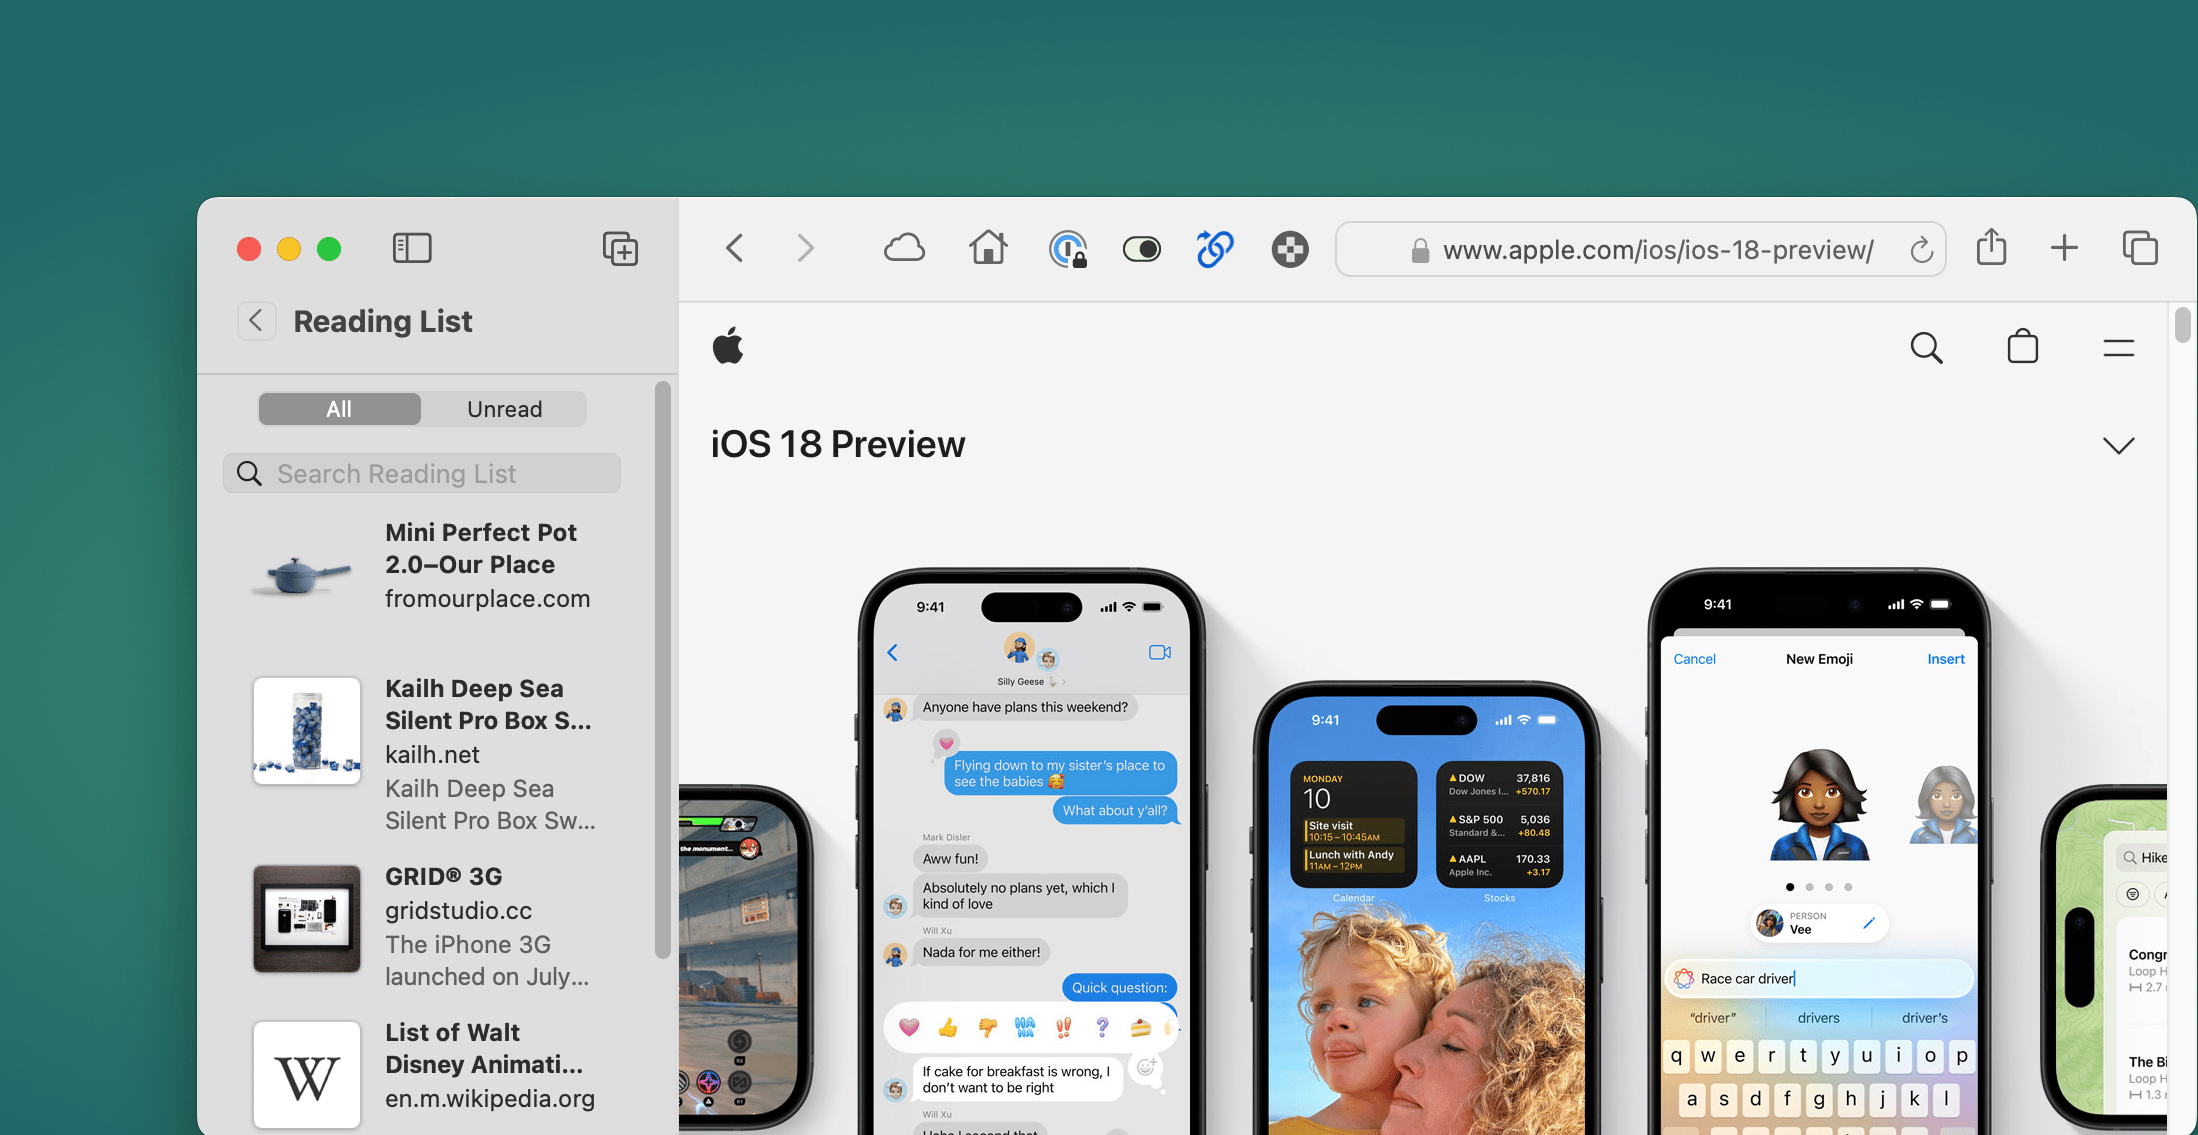Click the Stocks widget on phone
Screen dimensions: 2198x1135
pos(1499,825)
